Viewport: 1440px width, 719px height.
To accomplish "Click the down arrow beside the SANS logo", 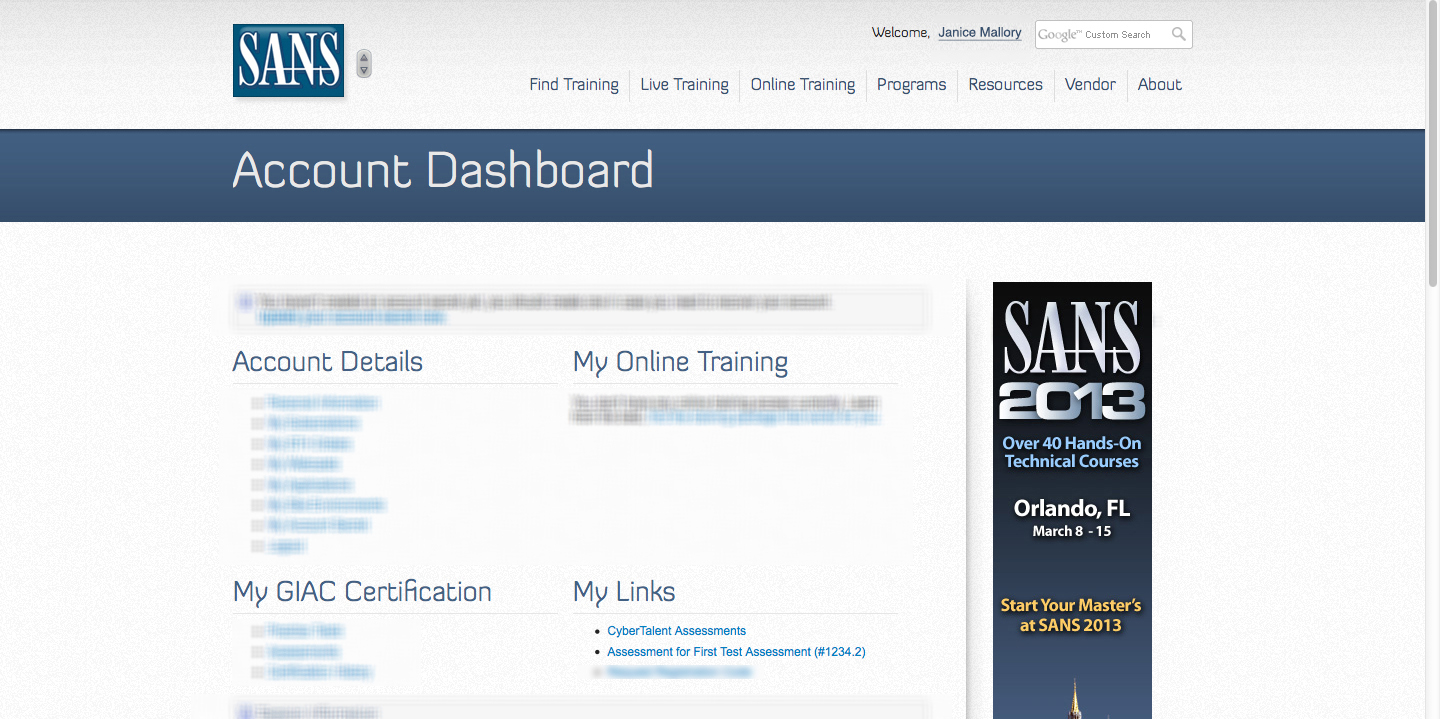I will (364, 70).
